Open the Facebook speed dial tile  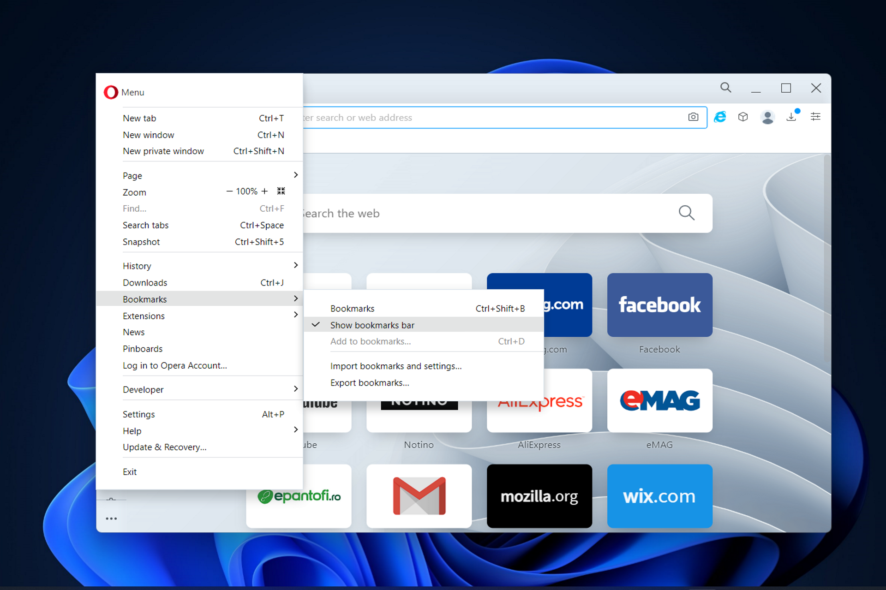(659, 305)
